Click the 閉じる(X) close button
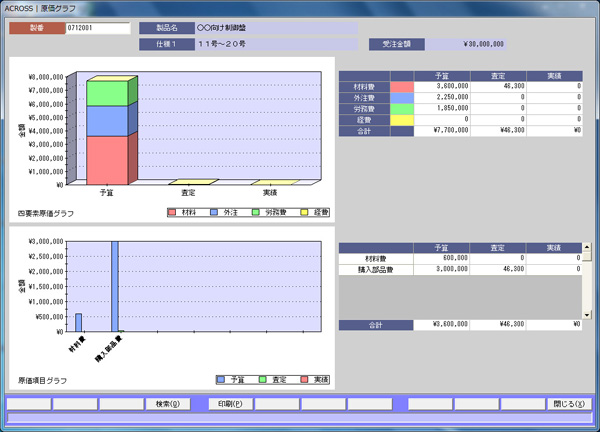Screen dimensions: 600x432 coord(568,404)
